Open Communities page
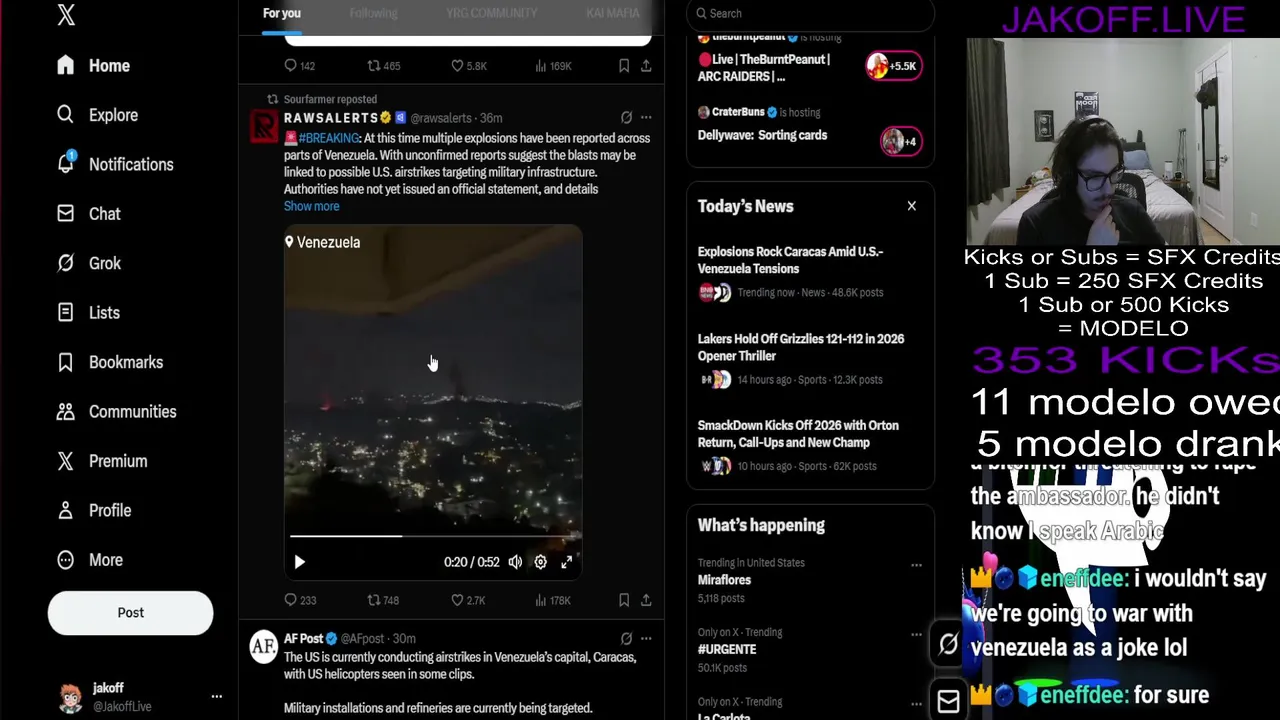 coord(116,412)
